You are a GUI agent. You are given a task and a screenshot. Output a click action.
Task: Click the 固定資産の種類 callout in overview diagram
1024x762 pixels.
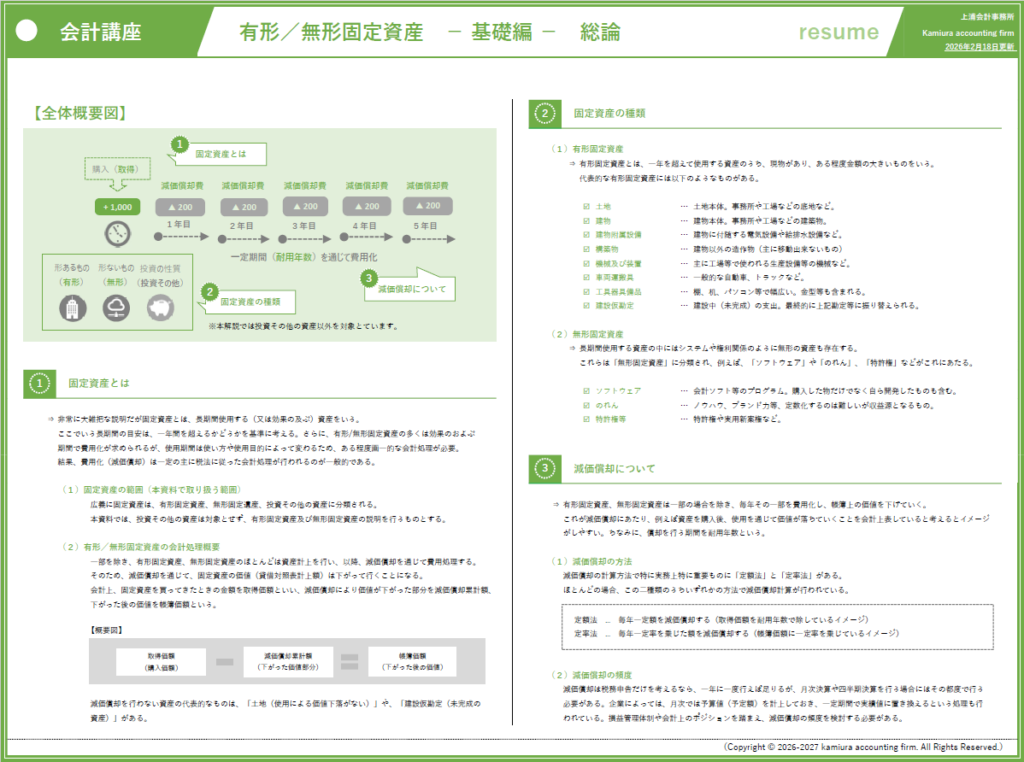click(251, 300)
